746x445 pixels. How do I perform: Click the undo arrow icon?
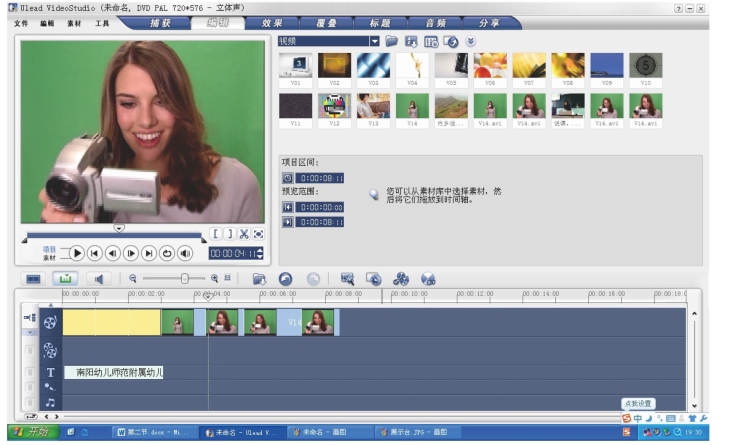285,279
